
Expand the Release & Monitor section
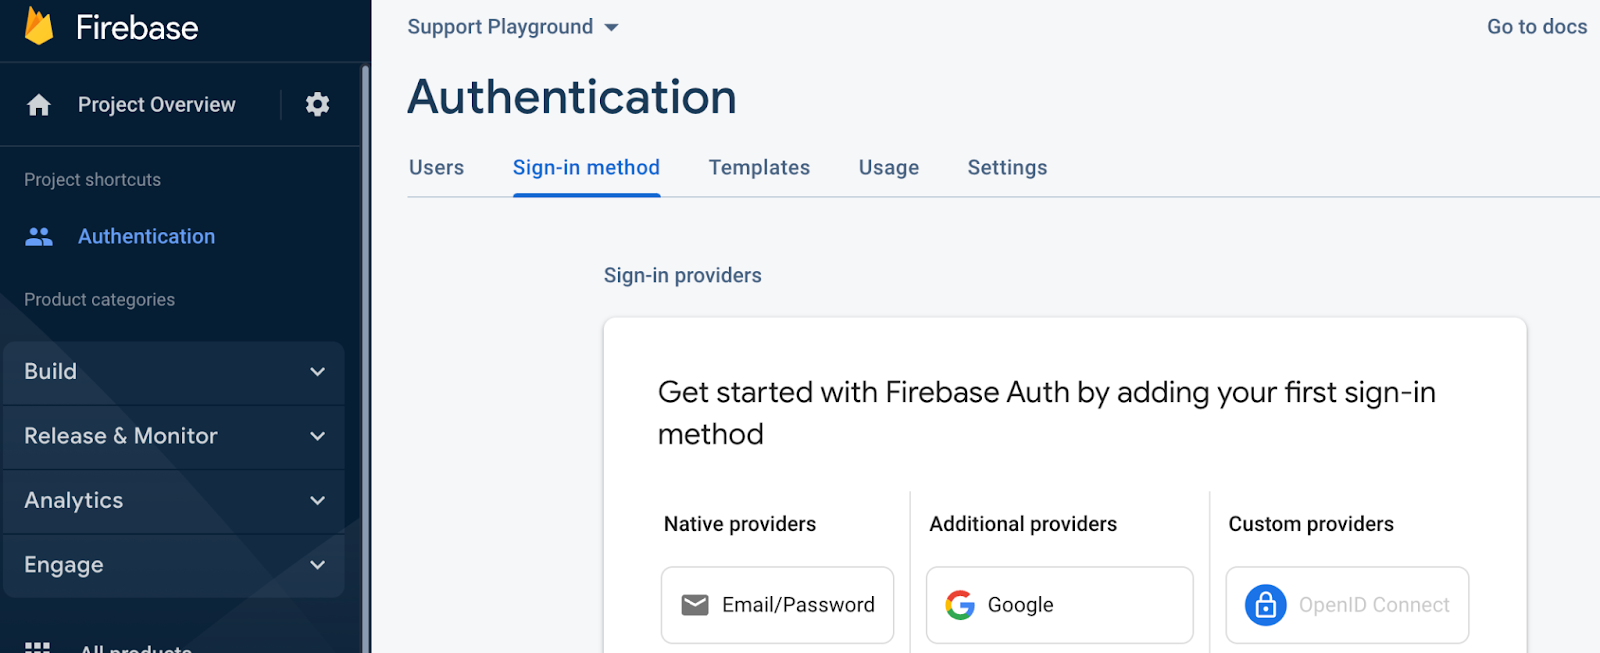174,436
